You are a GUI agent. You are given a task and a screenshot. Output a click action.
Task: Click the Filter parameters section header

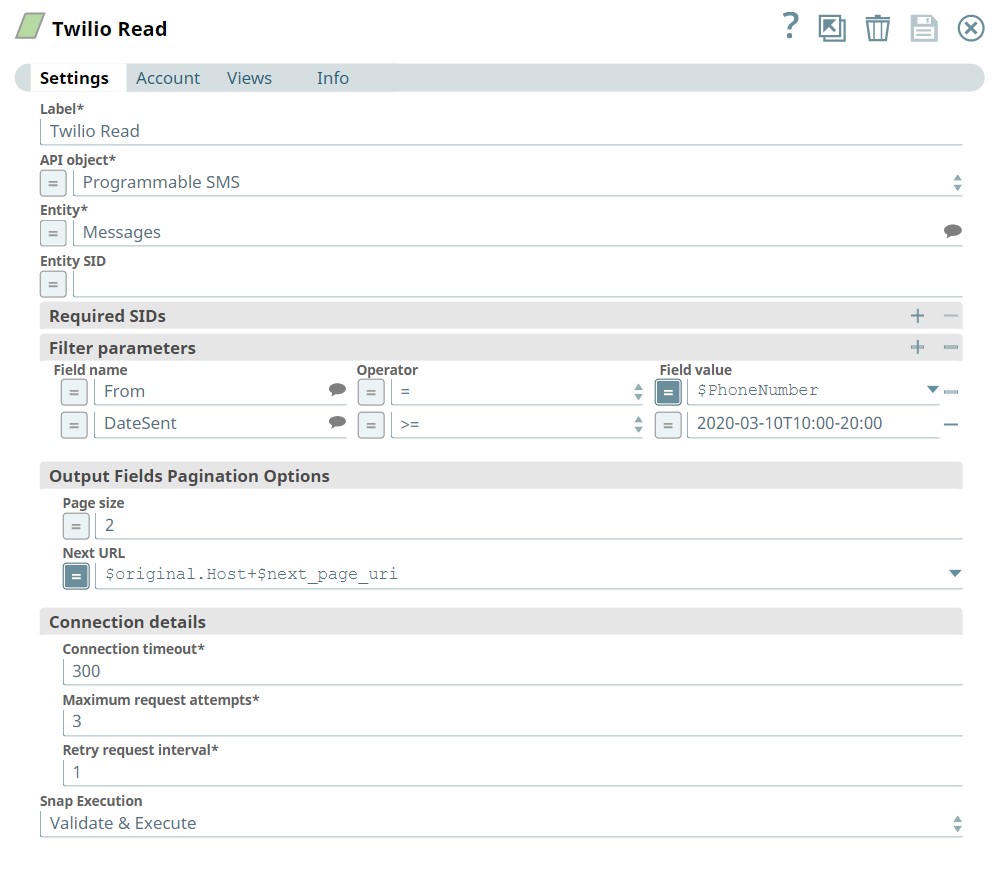pos(501,347)
